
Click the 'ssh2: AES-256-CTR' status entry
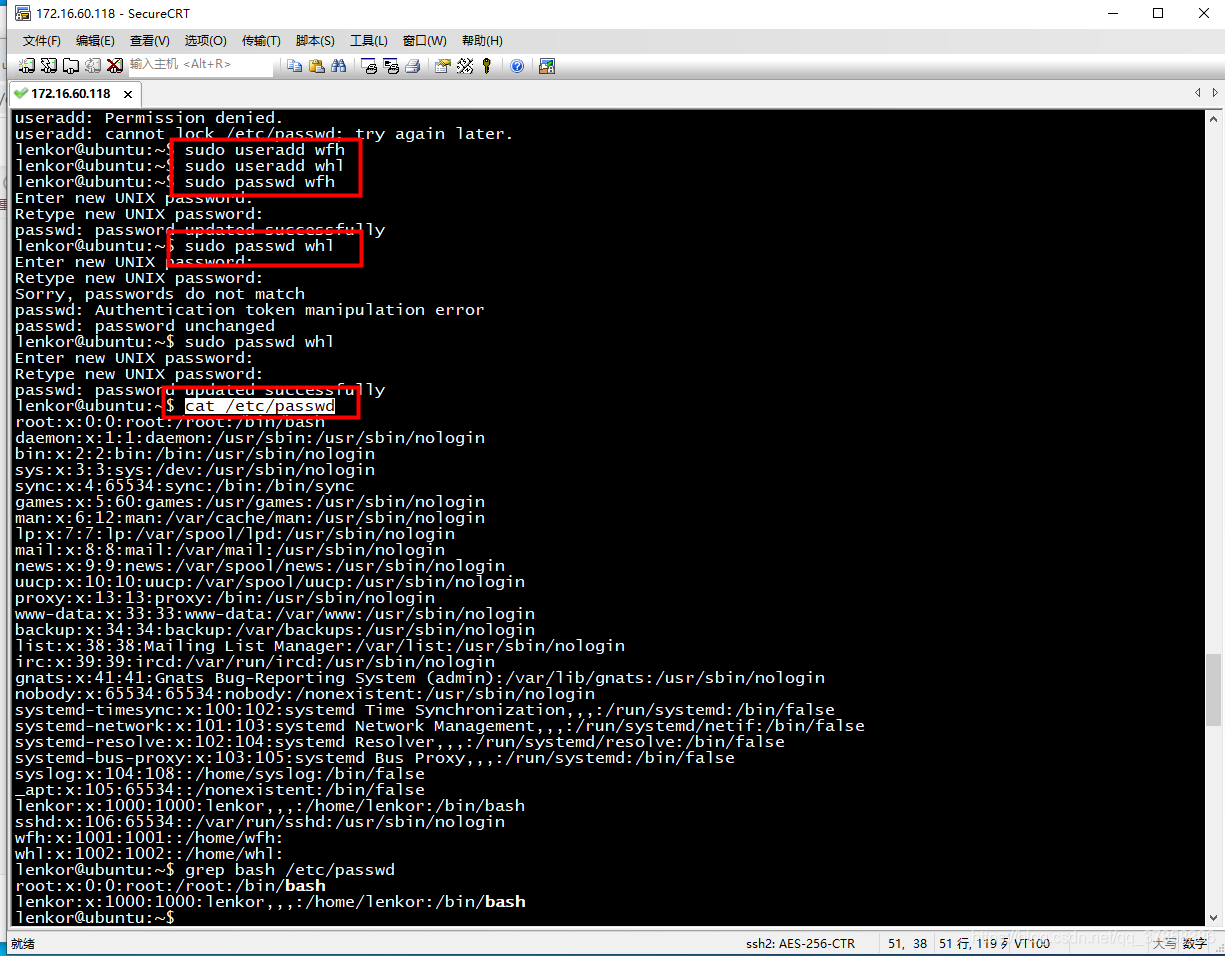click(800, 943)
